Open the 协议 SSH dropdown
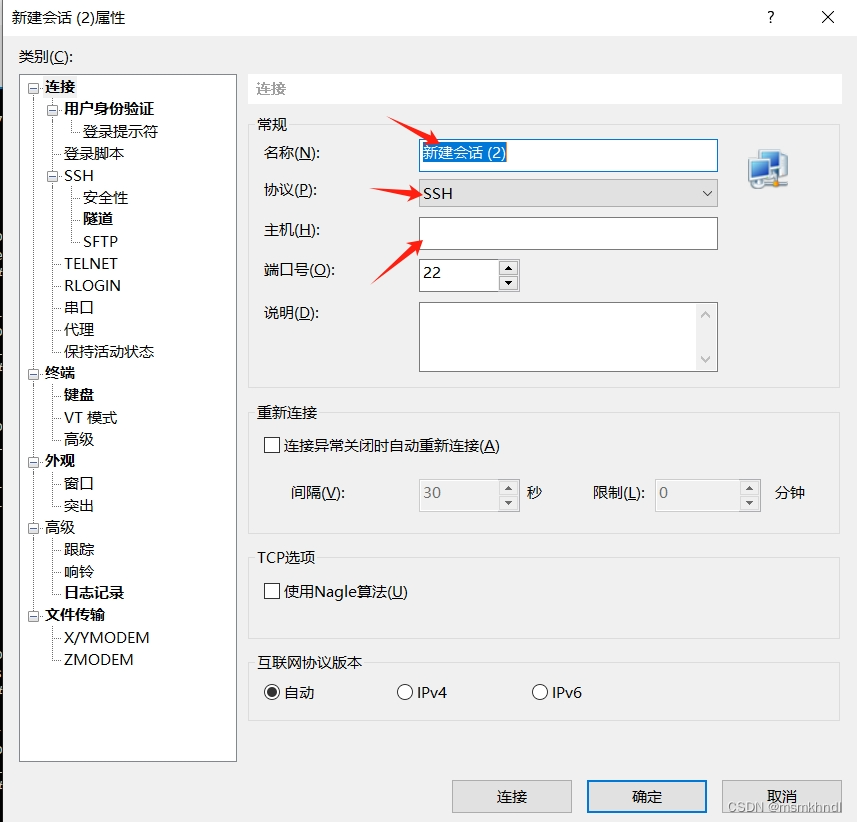The height and width of the screenshot is (822, 857). (568, 193)
